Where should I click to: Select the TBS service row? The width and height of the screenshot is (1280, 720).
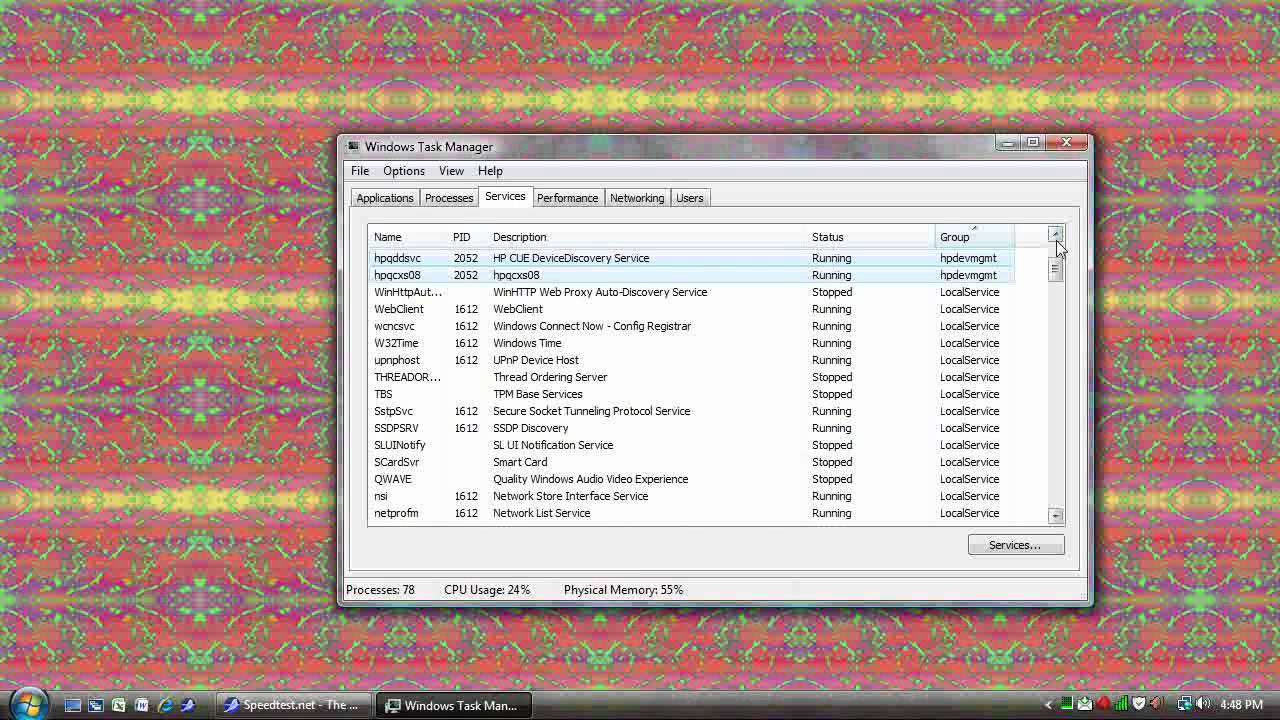click(691, 394)
